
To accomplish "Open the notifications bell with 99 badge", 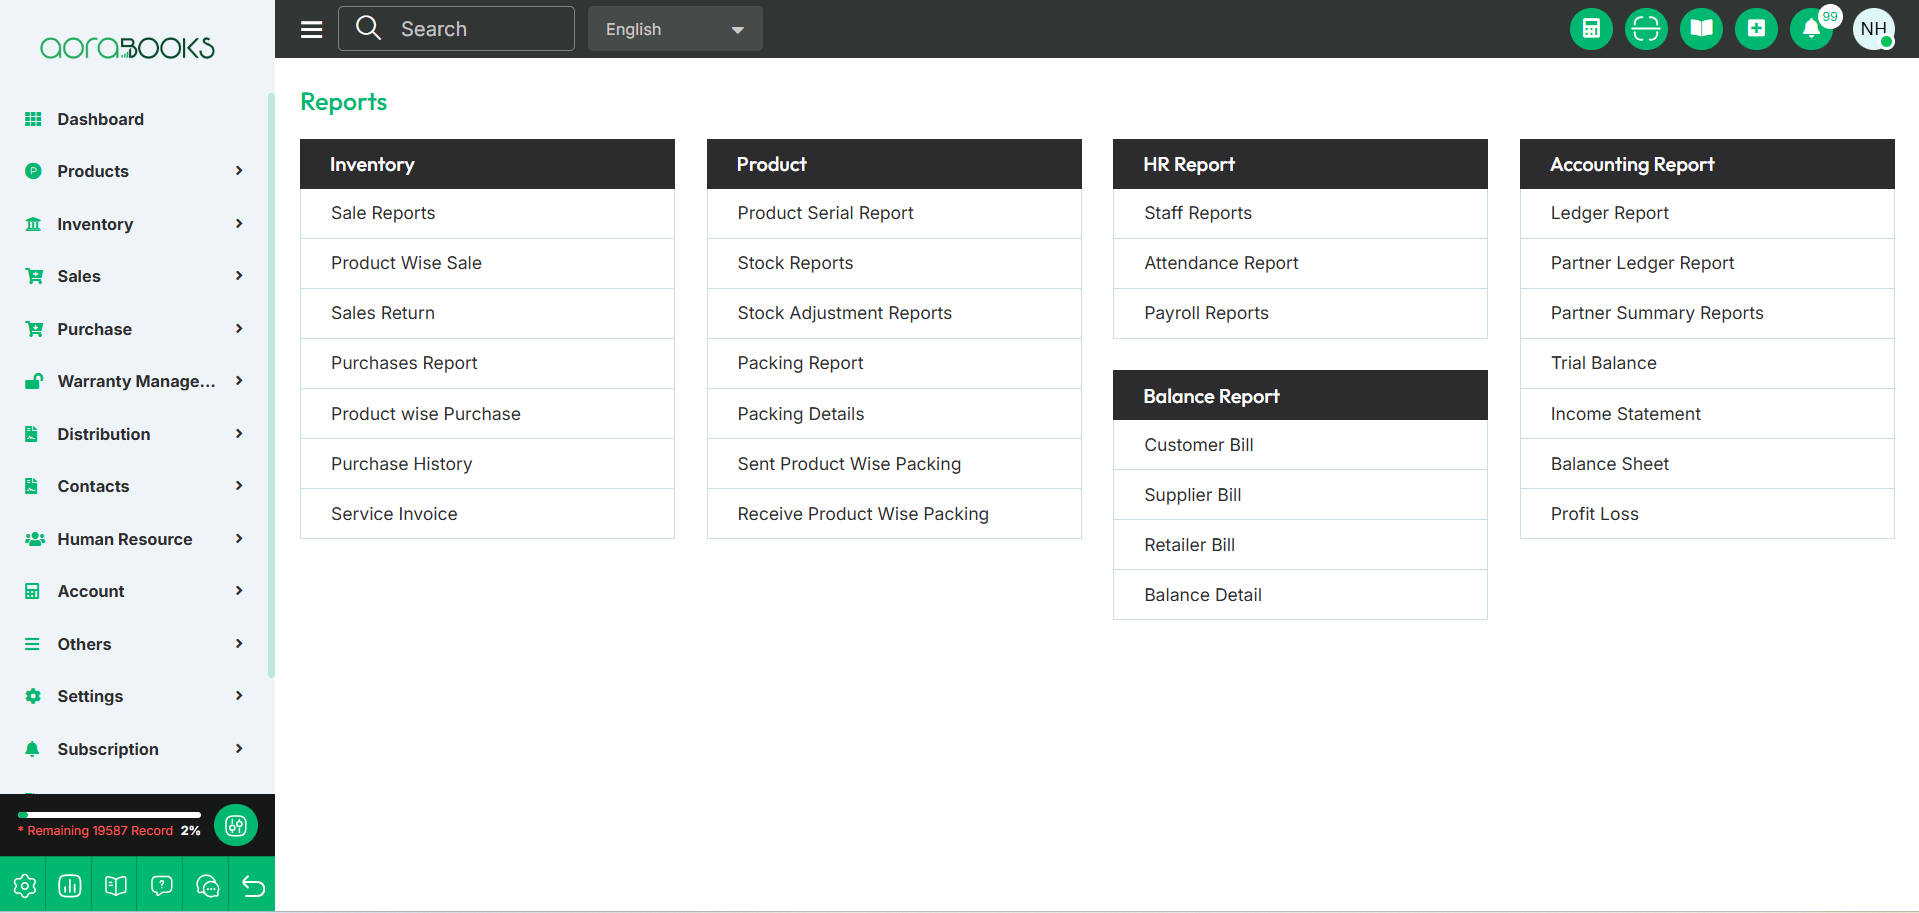I will (1811, 29).
